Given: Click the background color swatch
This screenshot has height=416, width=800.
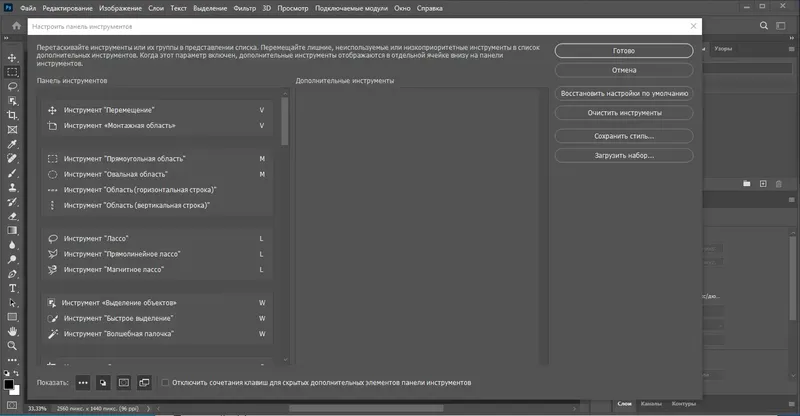Looking at the screenshot, I should point(17,391).
